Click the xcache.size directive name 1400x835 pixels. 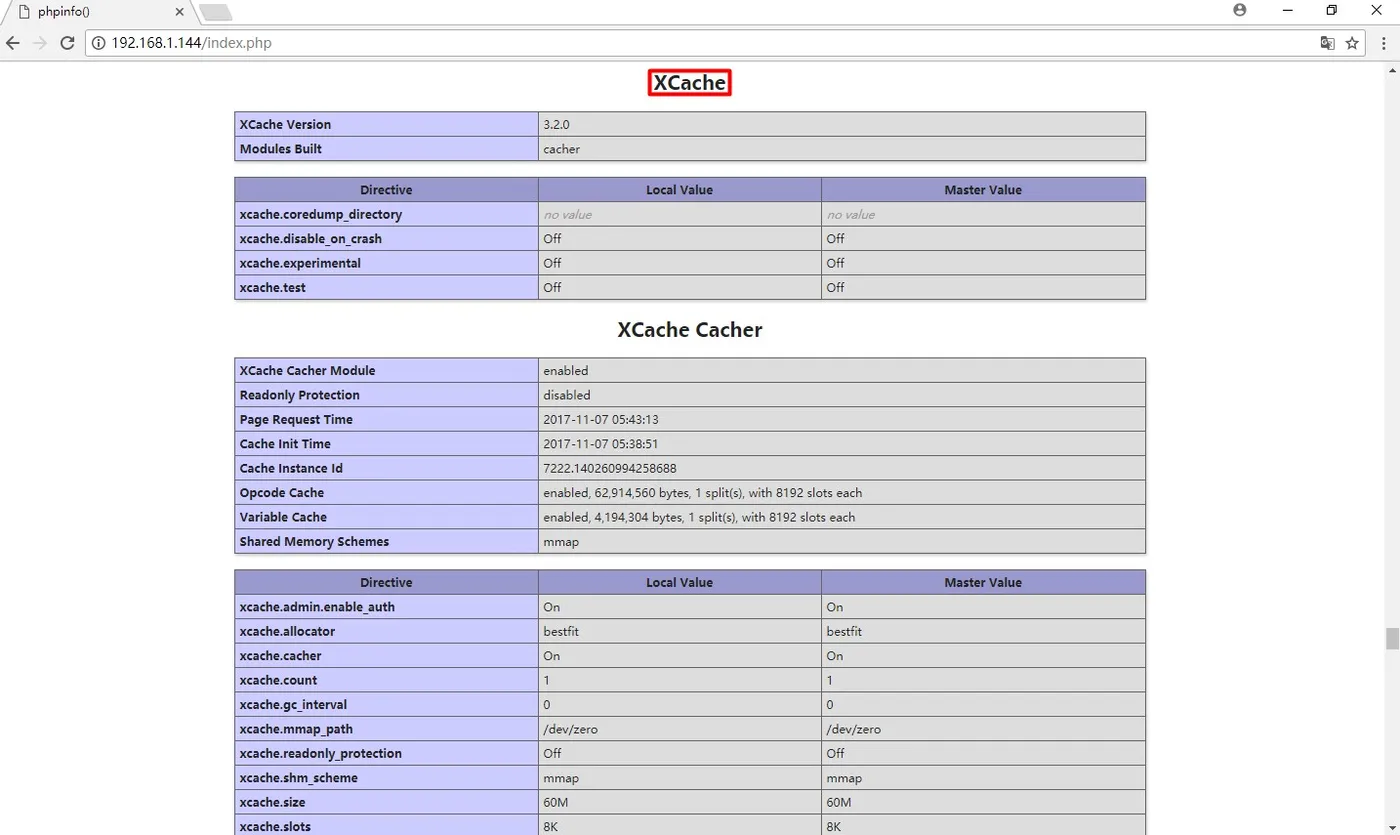pyautogui.click(x=272, y=802)
